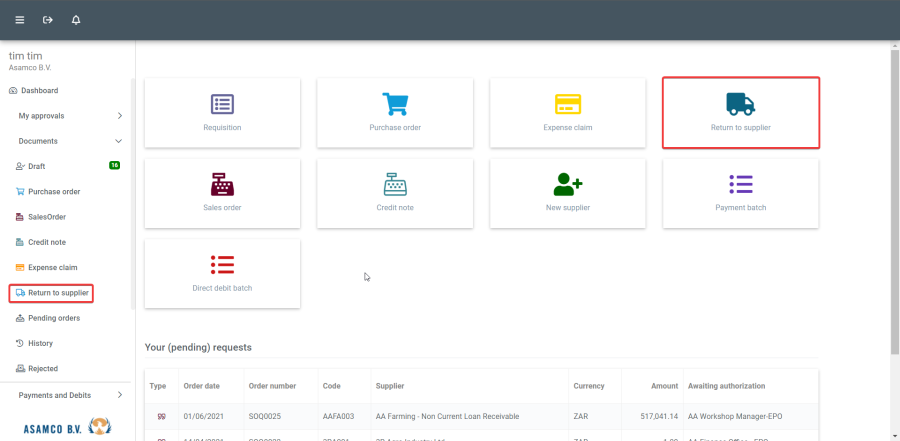Click the page vertical scrollbar
Viewport: 900px width, 441px height.
(894, 200)
